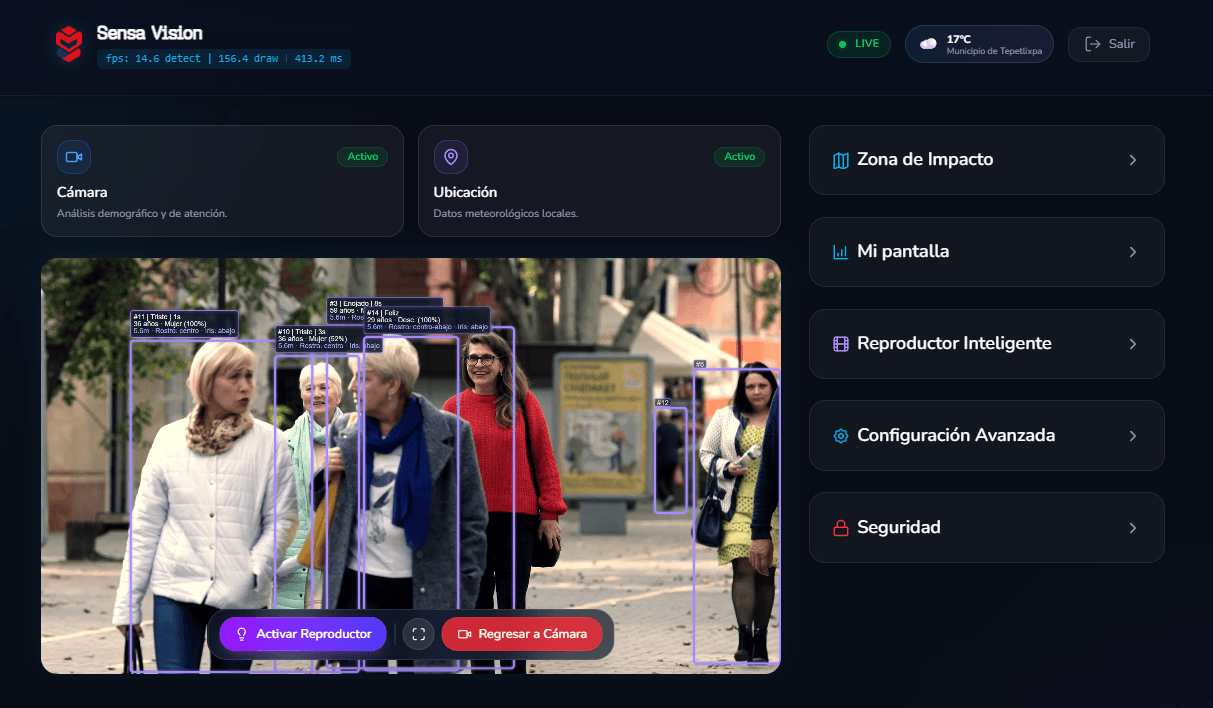
Task: Toggle the LIVE status indicator
Action: (858, 44)
